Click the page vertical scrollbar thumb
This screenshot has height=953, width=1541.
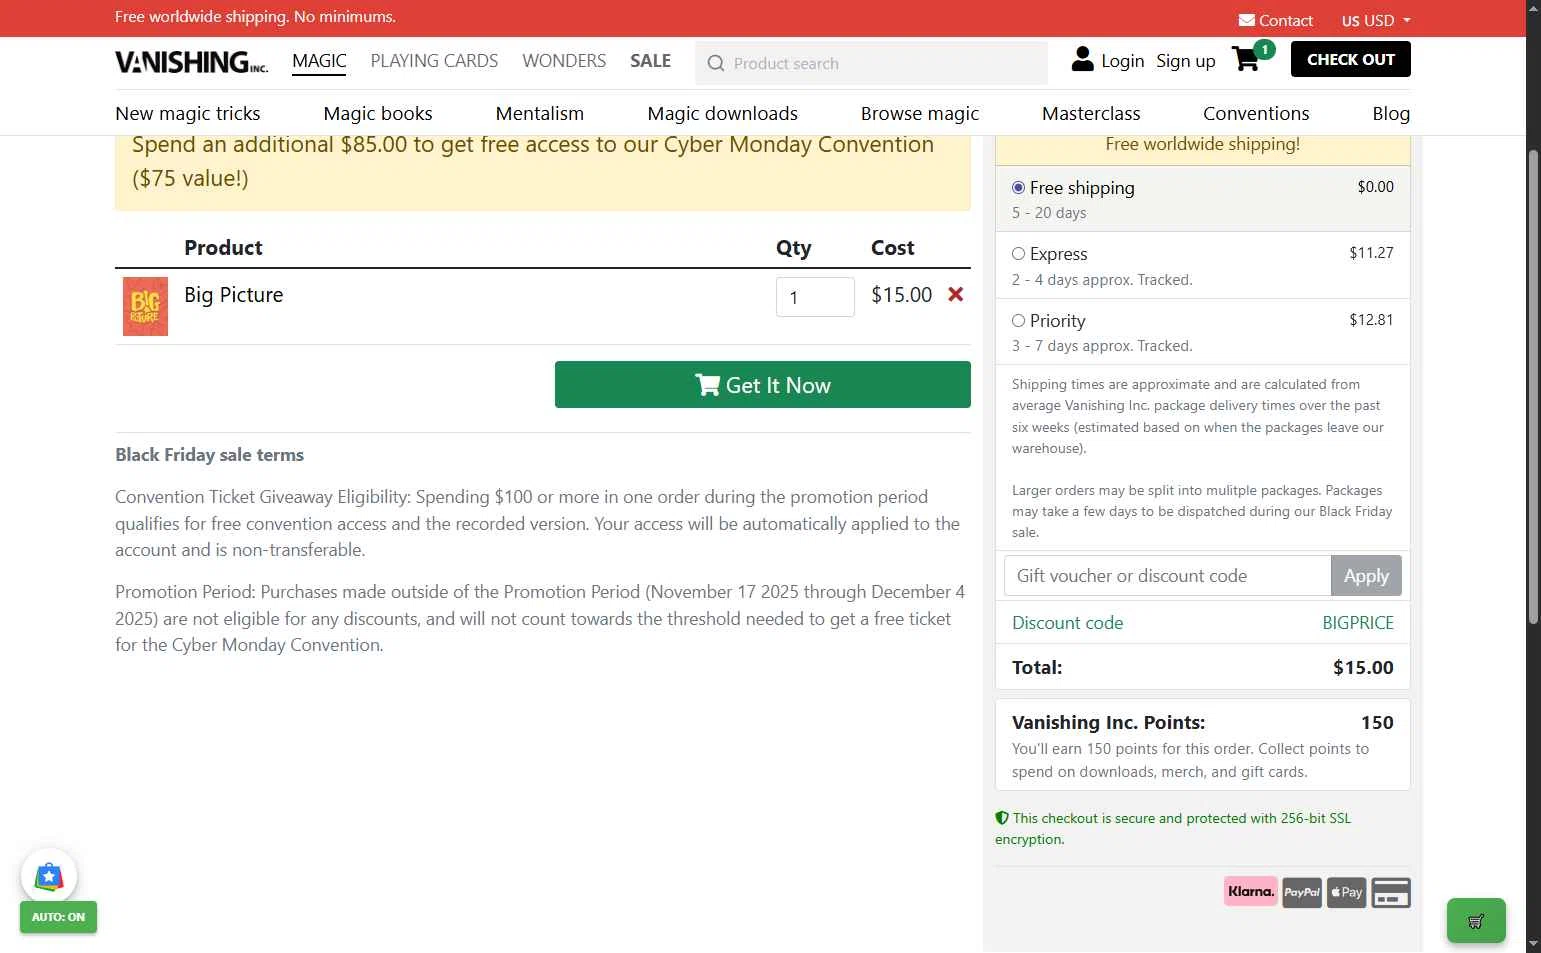pyautogui.click(x=1533, y=387)
